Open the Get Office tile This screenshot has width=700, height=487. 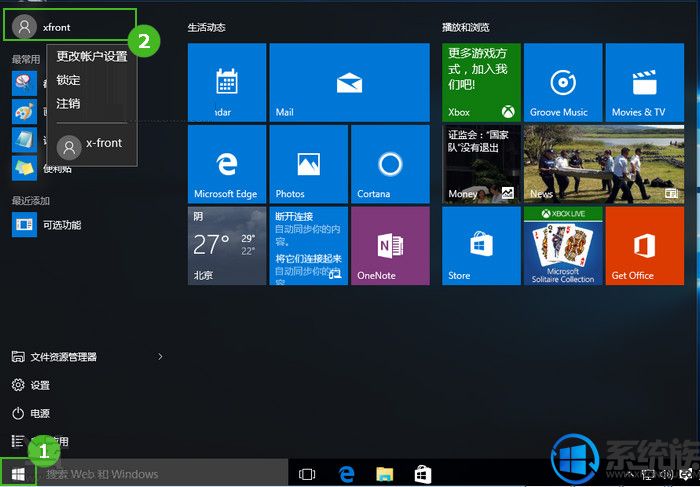[645, 246]
